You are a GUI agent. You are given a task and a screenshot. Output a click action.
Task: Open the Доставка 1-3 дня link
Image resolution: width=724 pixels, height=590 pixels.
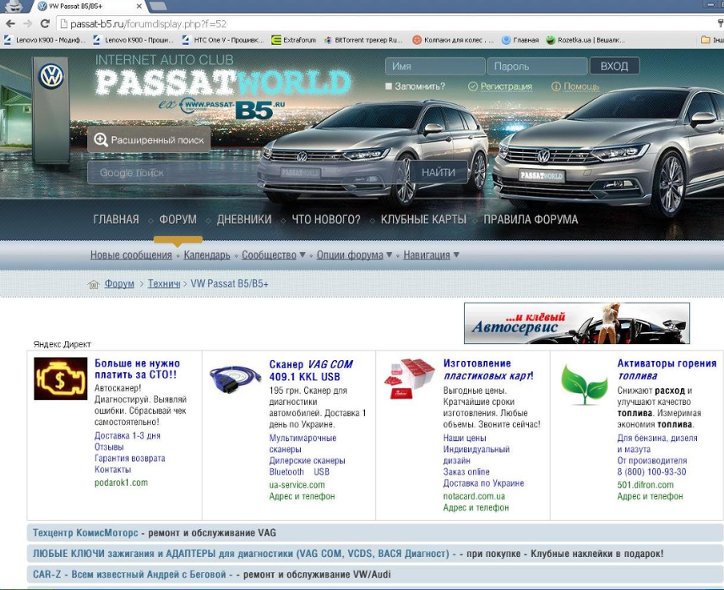click(x=127, y=435)
